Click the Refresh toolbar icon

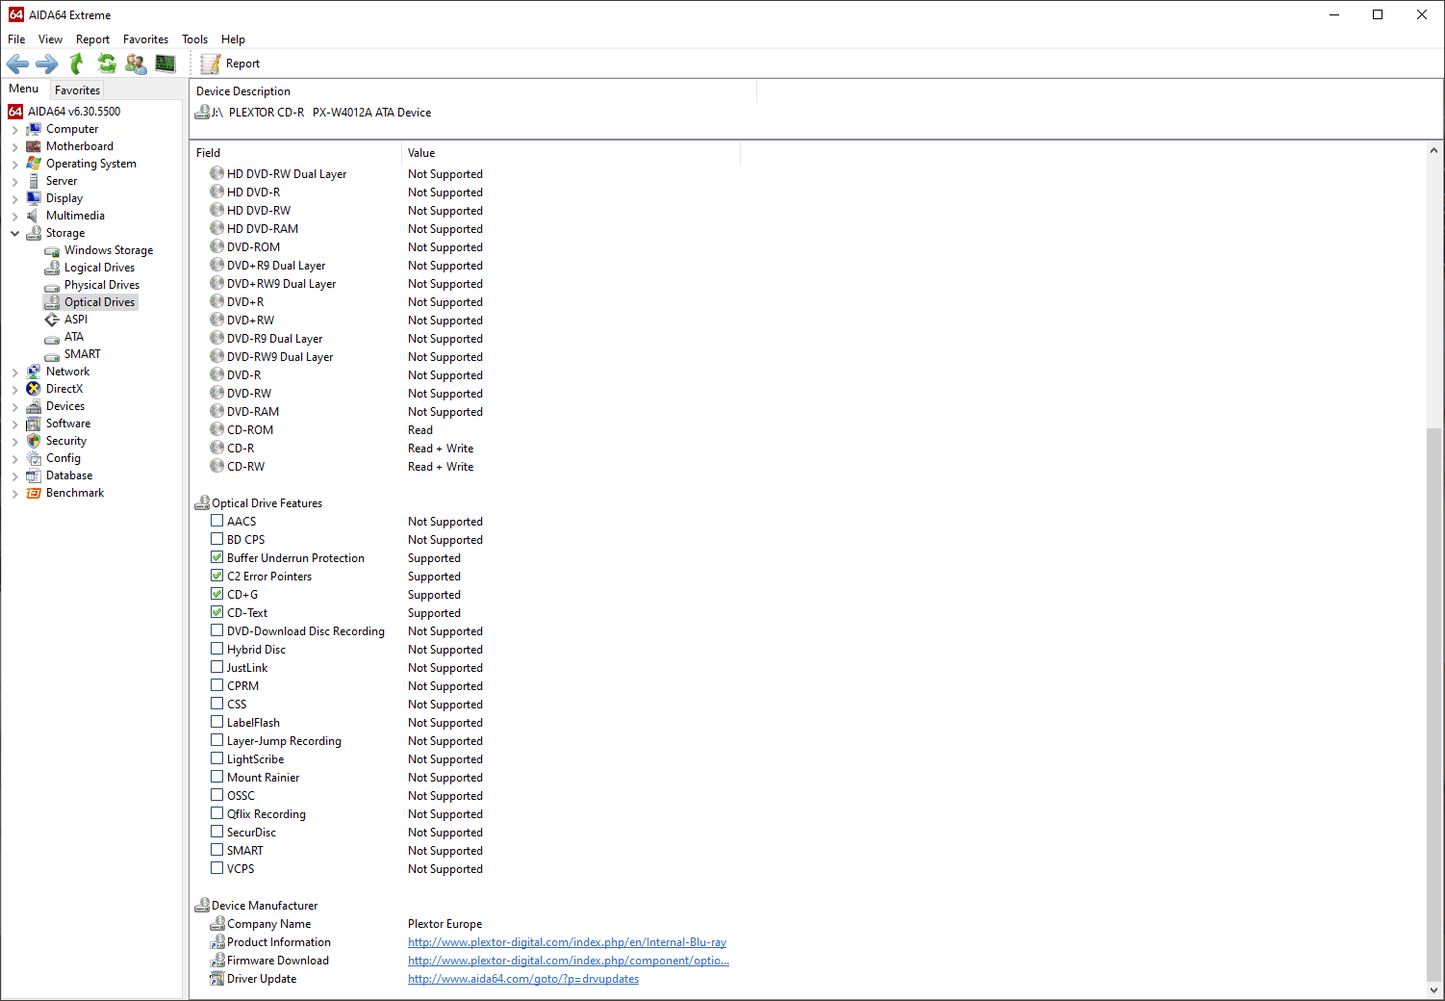point(106,64)
